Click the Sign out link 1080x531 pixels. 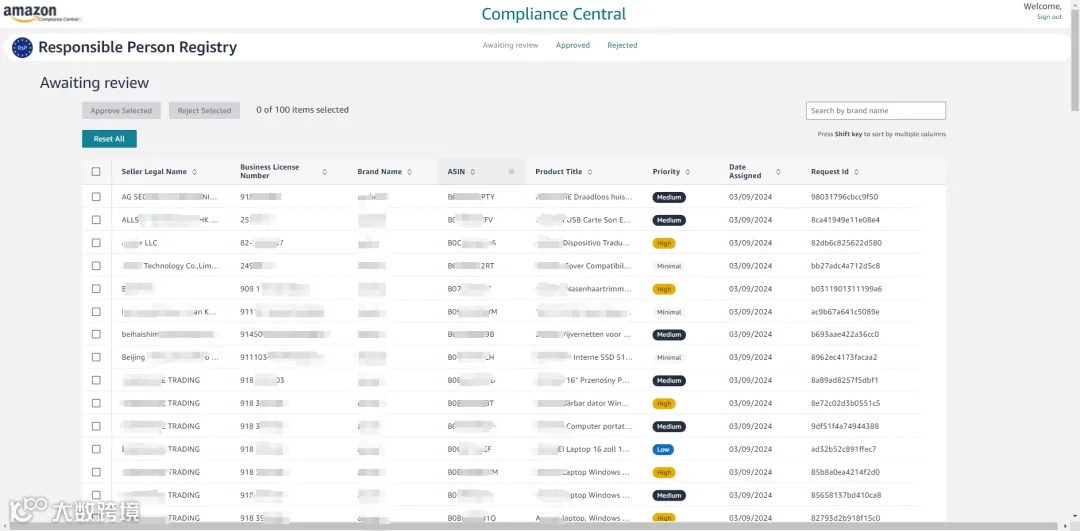point(1049,17)
